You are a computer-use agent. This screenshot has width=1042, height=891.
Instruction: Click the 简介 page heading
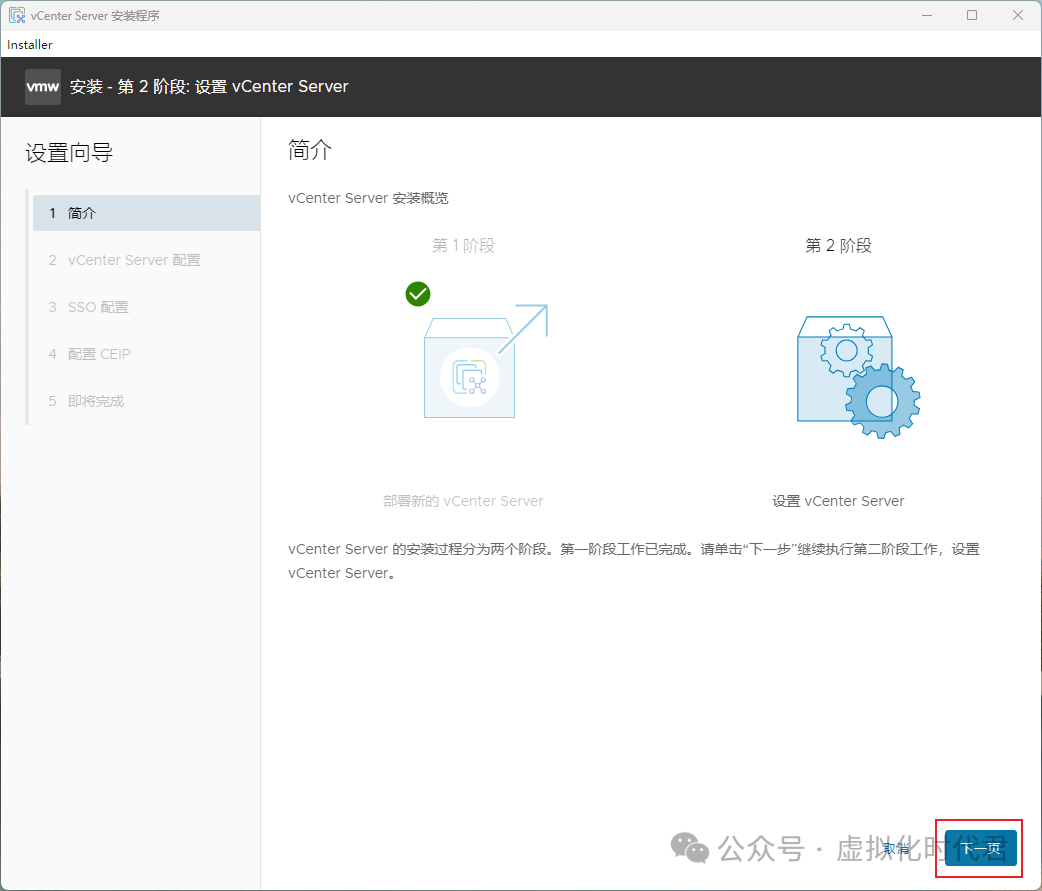pyautogui.click(x=310, y=150)
